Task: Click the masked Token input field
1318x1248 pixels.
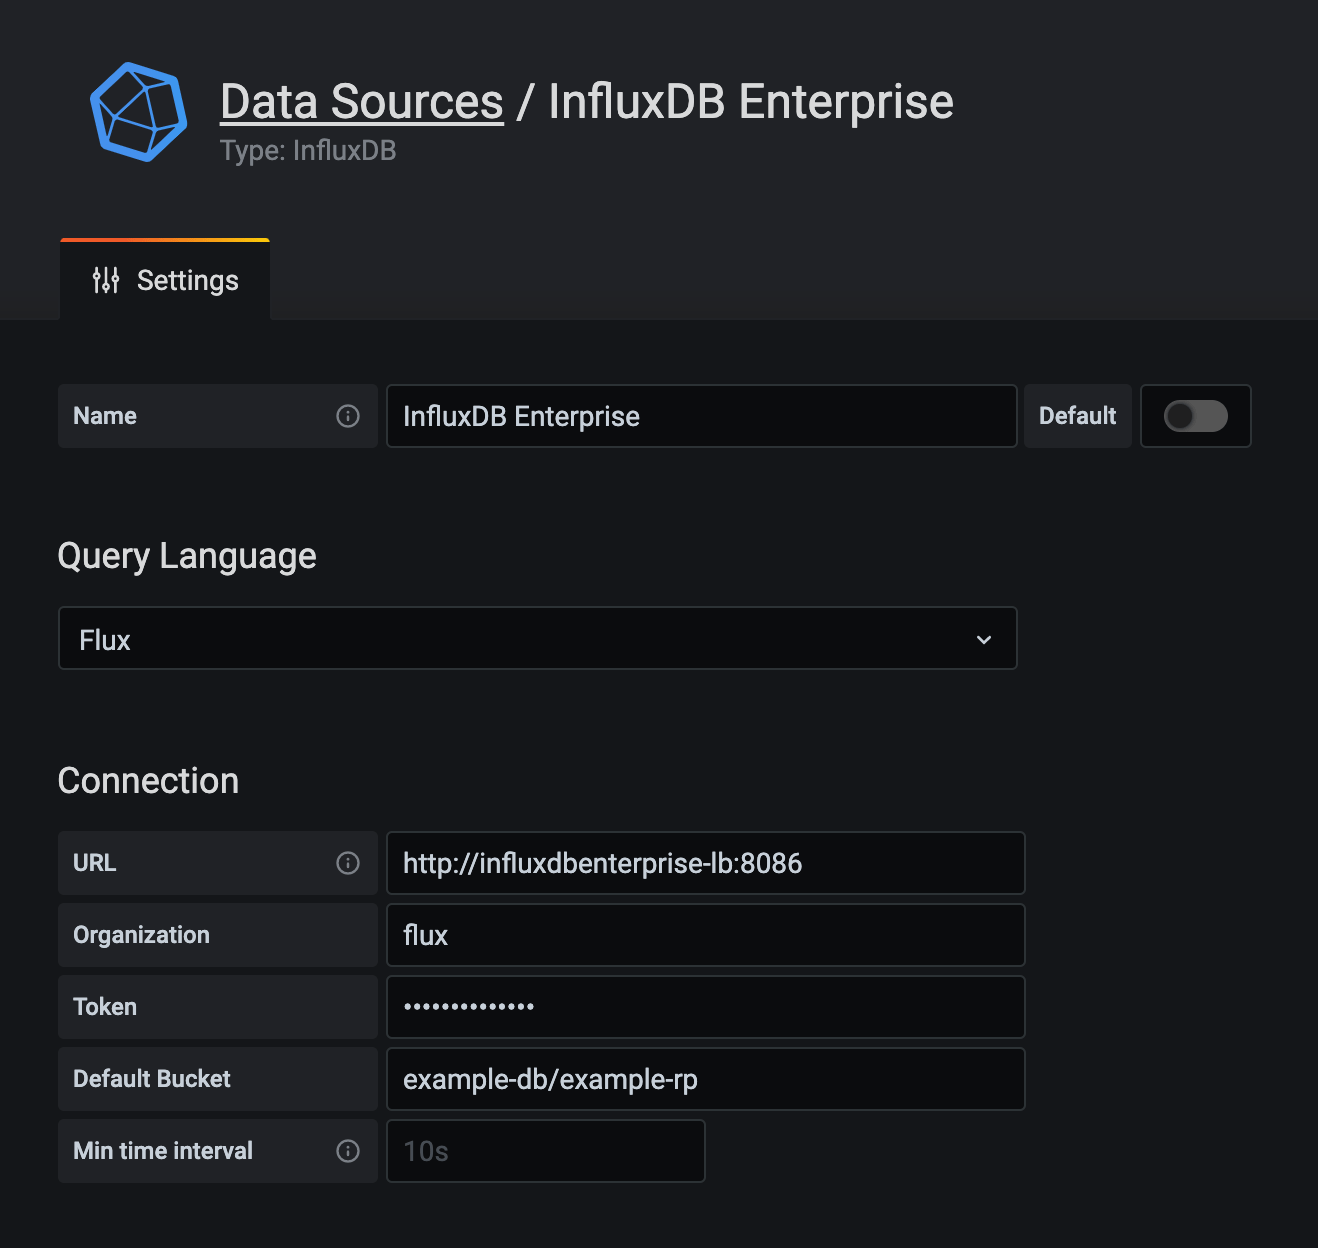Action: coord(705,1007)
